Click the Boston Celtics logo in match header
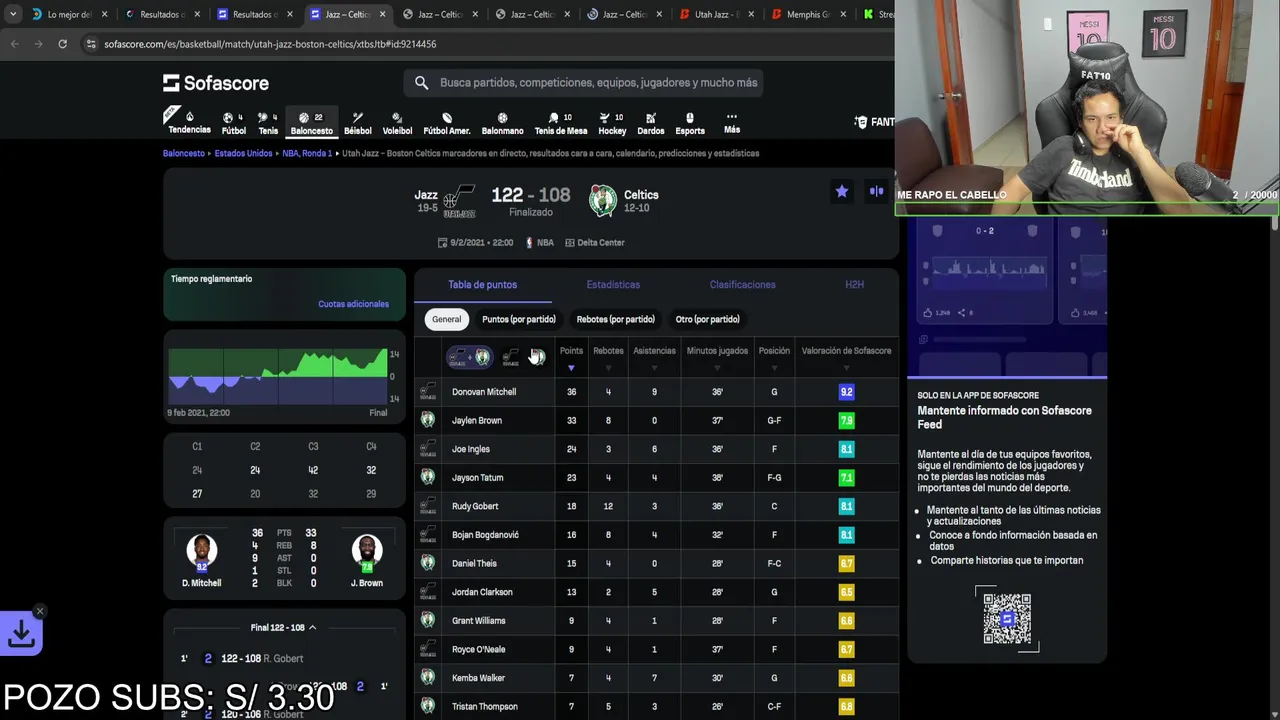The width and height of the screenshot is (1280, 720). click(602, 201)
